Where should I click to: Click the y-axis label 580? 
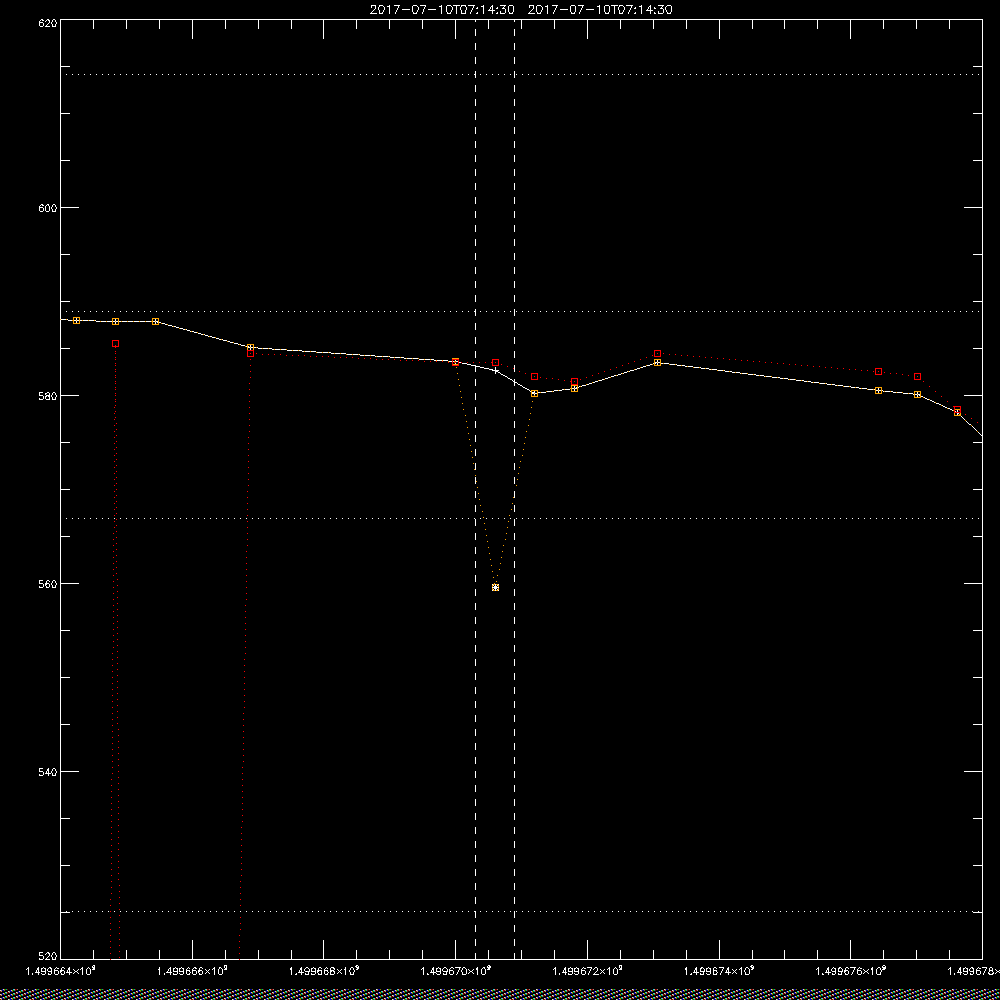pos(48,395)
